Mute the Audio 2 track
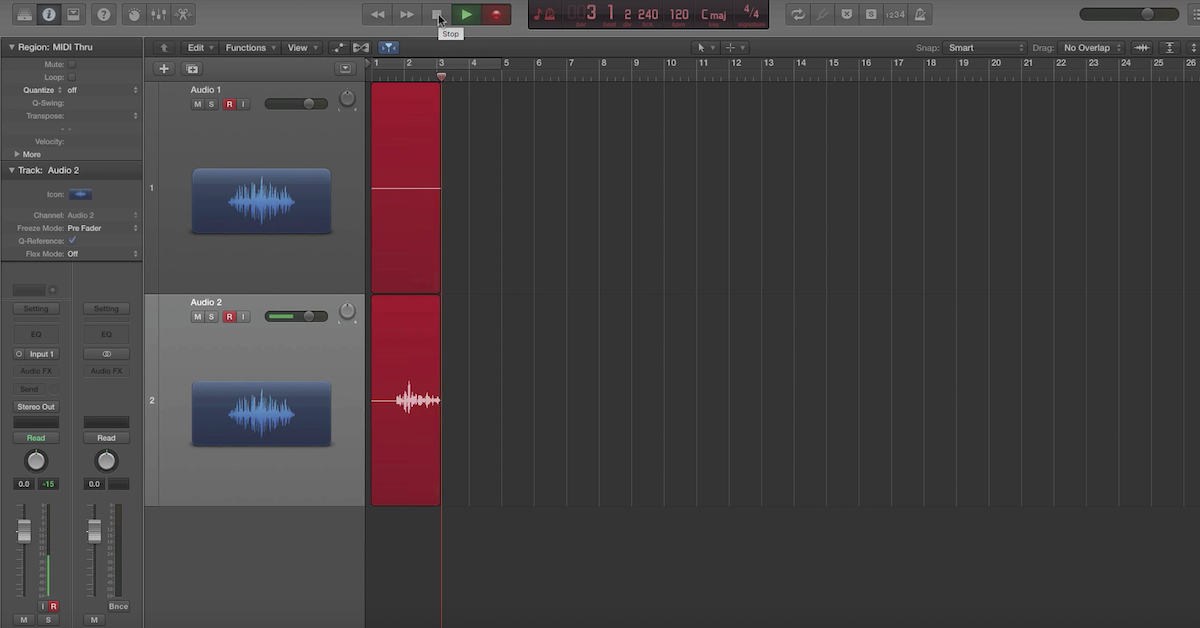 pos(197,316)
